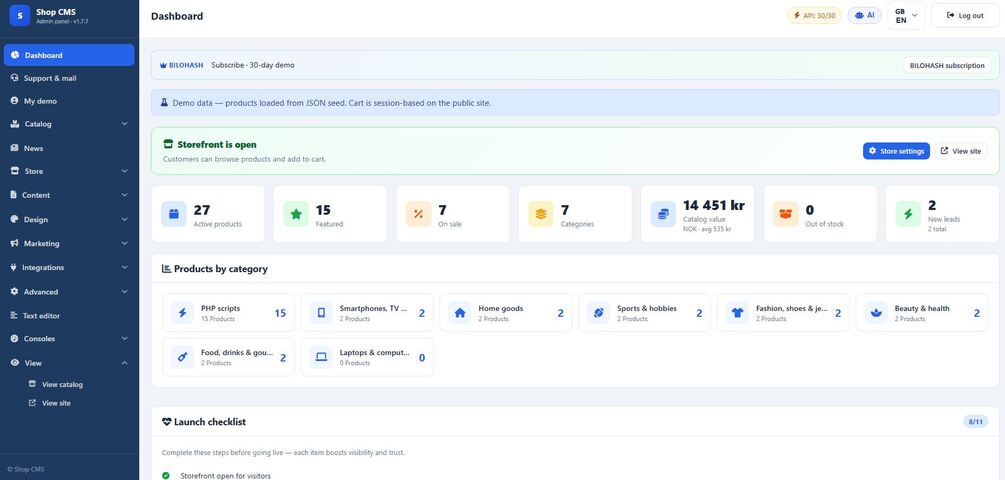
Task: Click the Text editor icon in sidebar
Action: pos(15,315)
